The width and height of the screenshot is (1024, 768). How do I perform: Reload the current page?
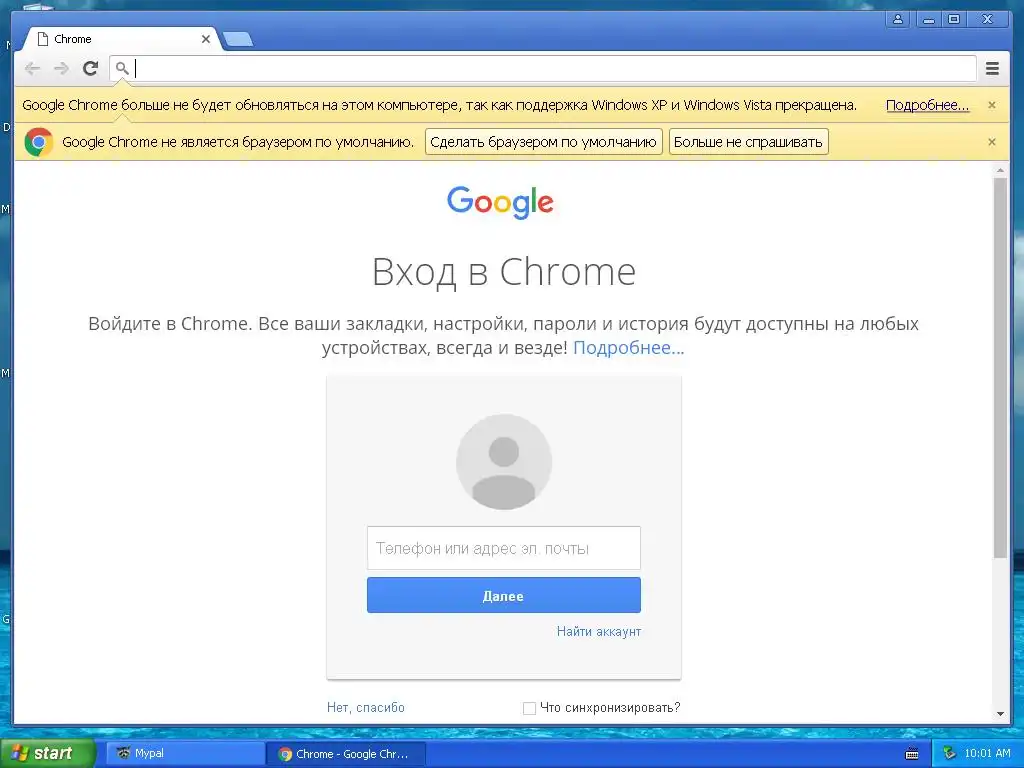[x=91, y=68]
